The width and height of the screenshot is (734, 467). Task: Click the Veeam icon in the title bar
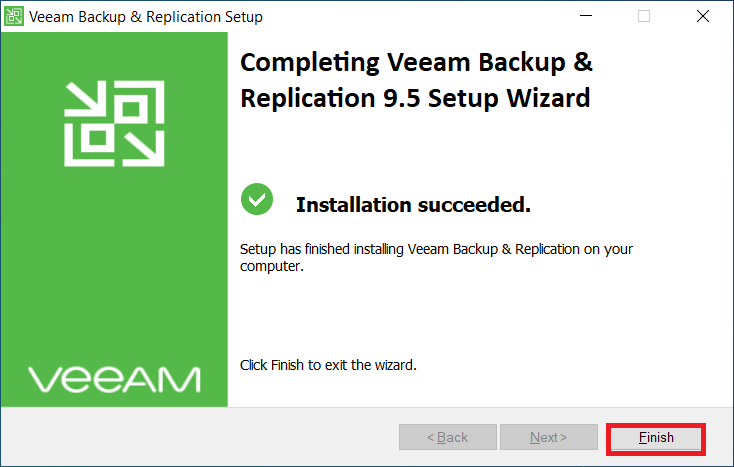(x=15, y=16)
